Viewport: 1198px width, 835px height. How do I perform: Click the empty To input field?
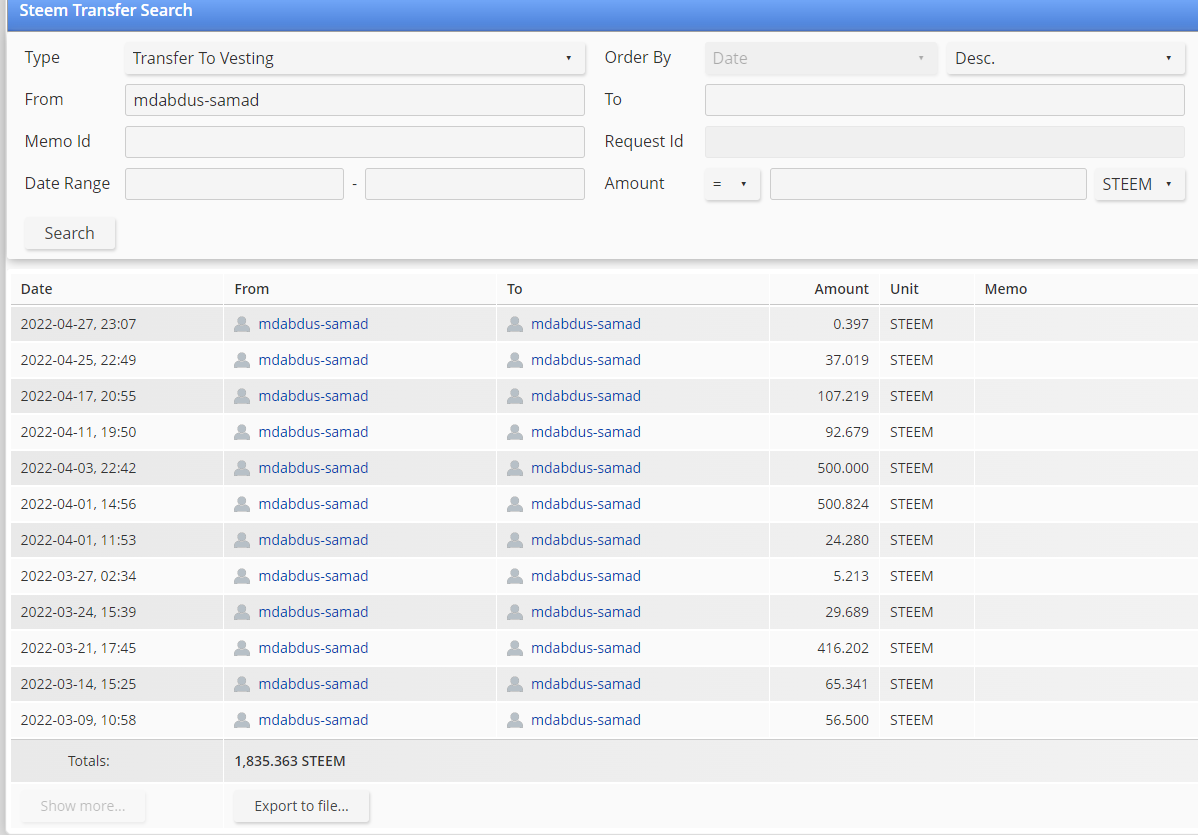[x=944, y=100]
